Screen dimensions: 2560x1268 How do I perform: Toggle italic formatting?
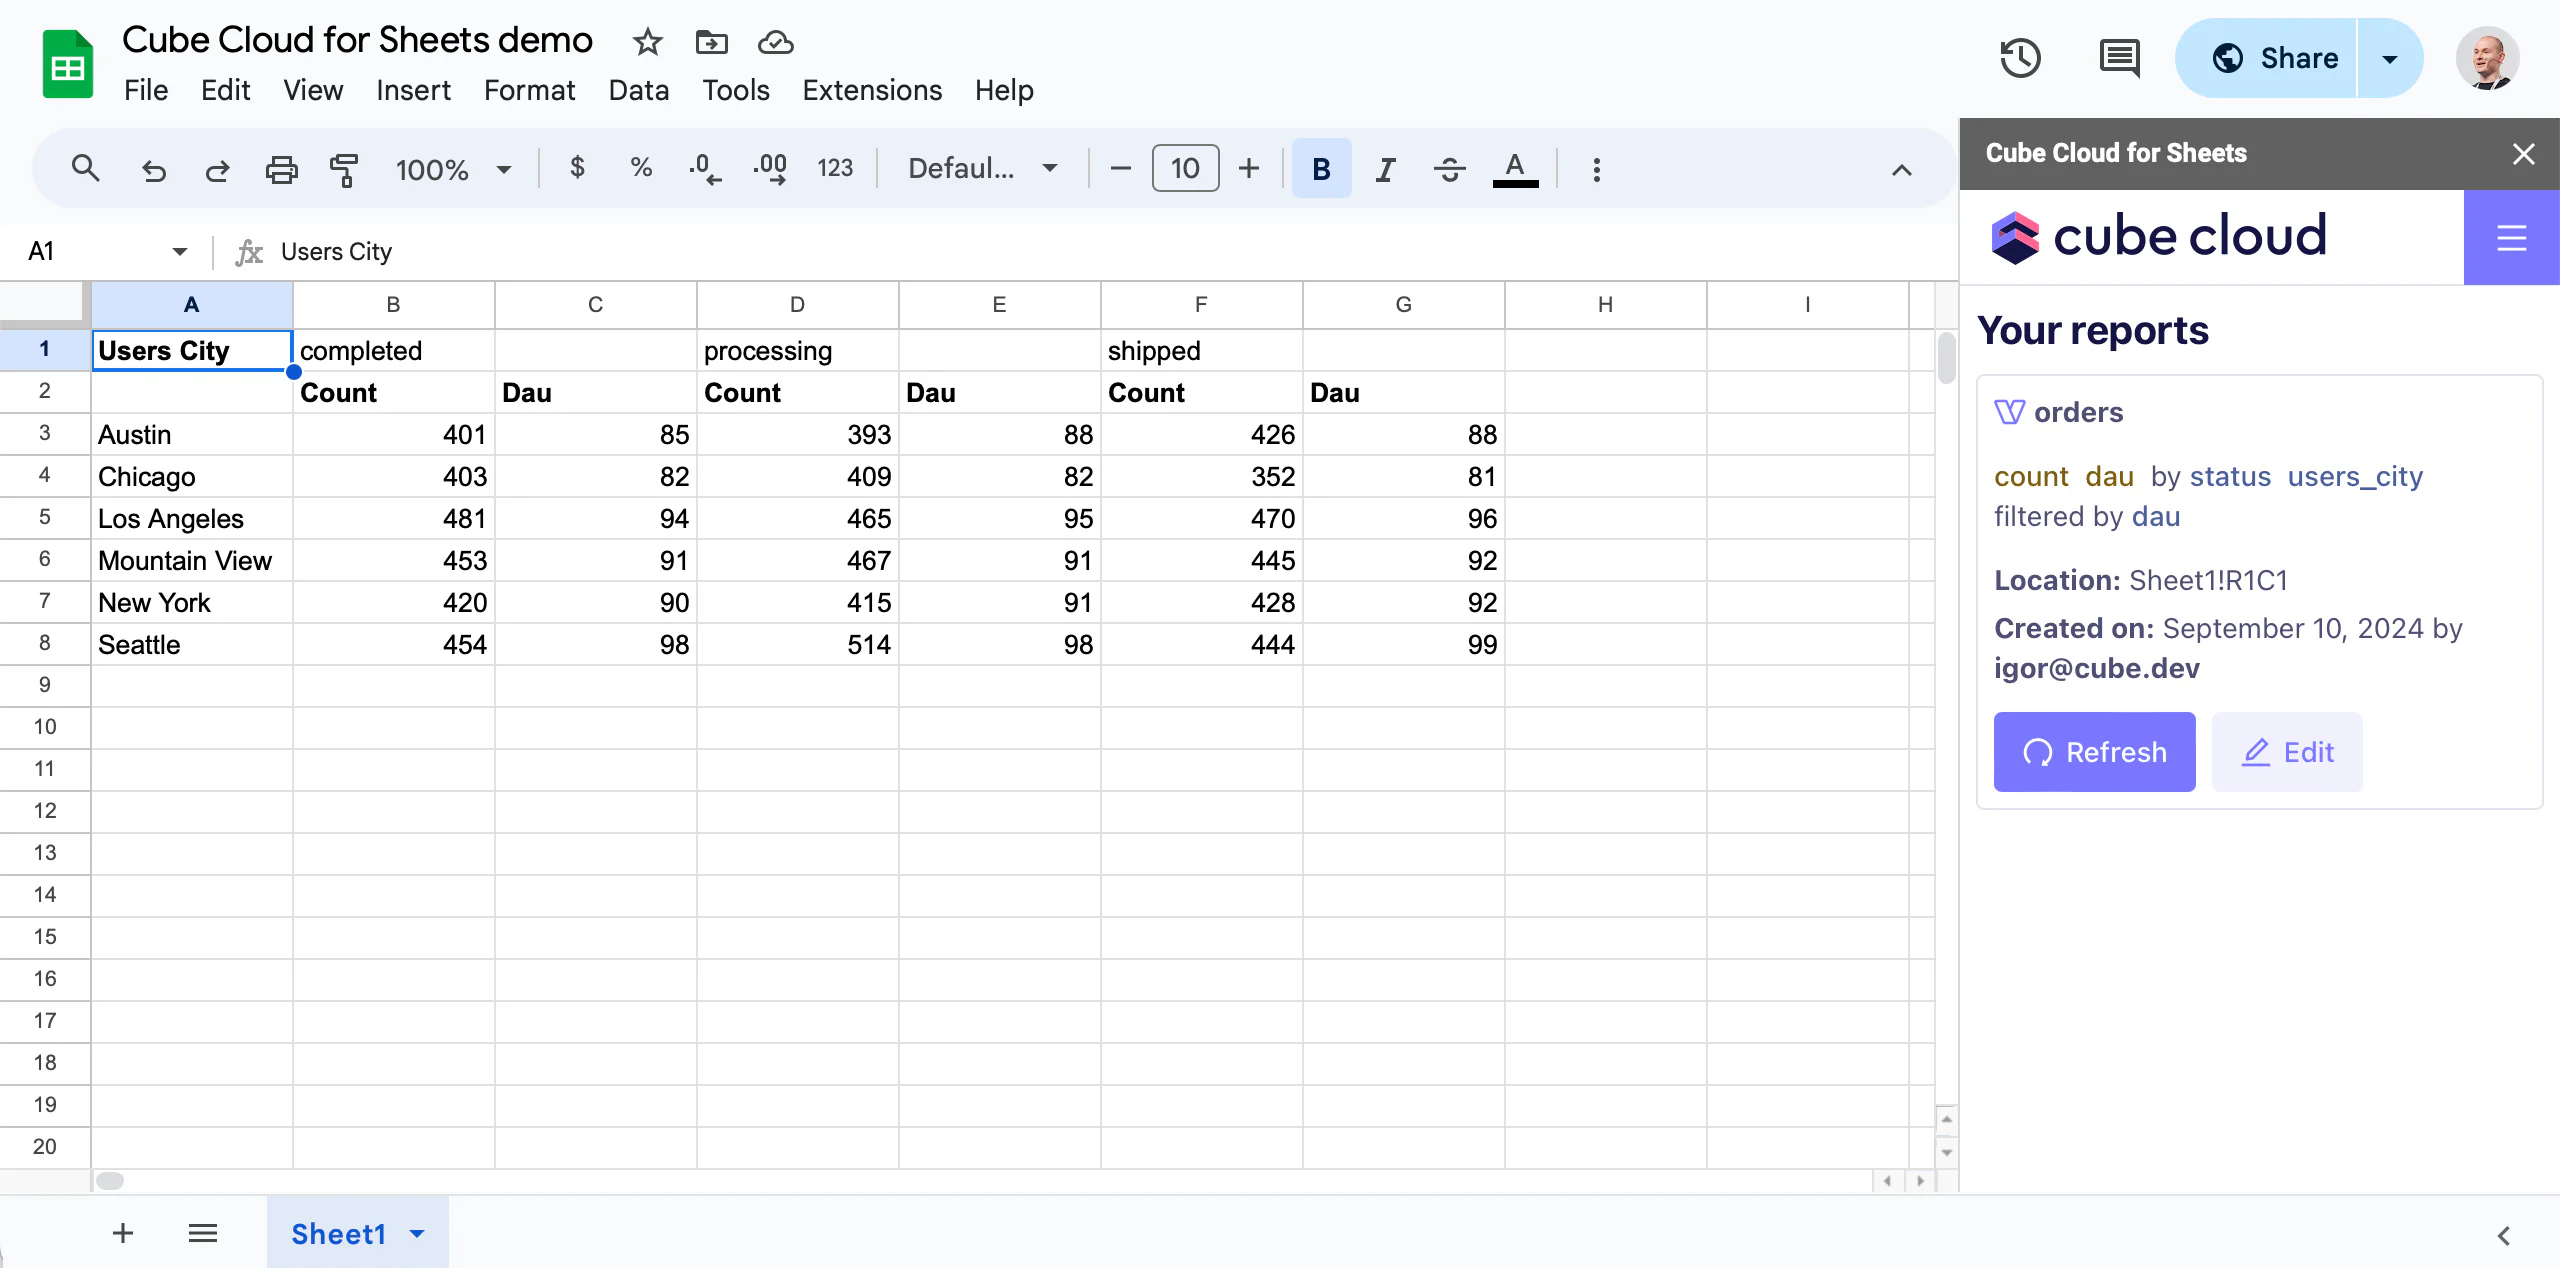pyautogui.click(x=1385, y=169)
